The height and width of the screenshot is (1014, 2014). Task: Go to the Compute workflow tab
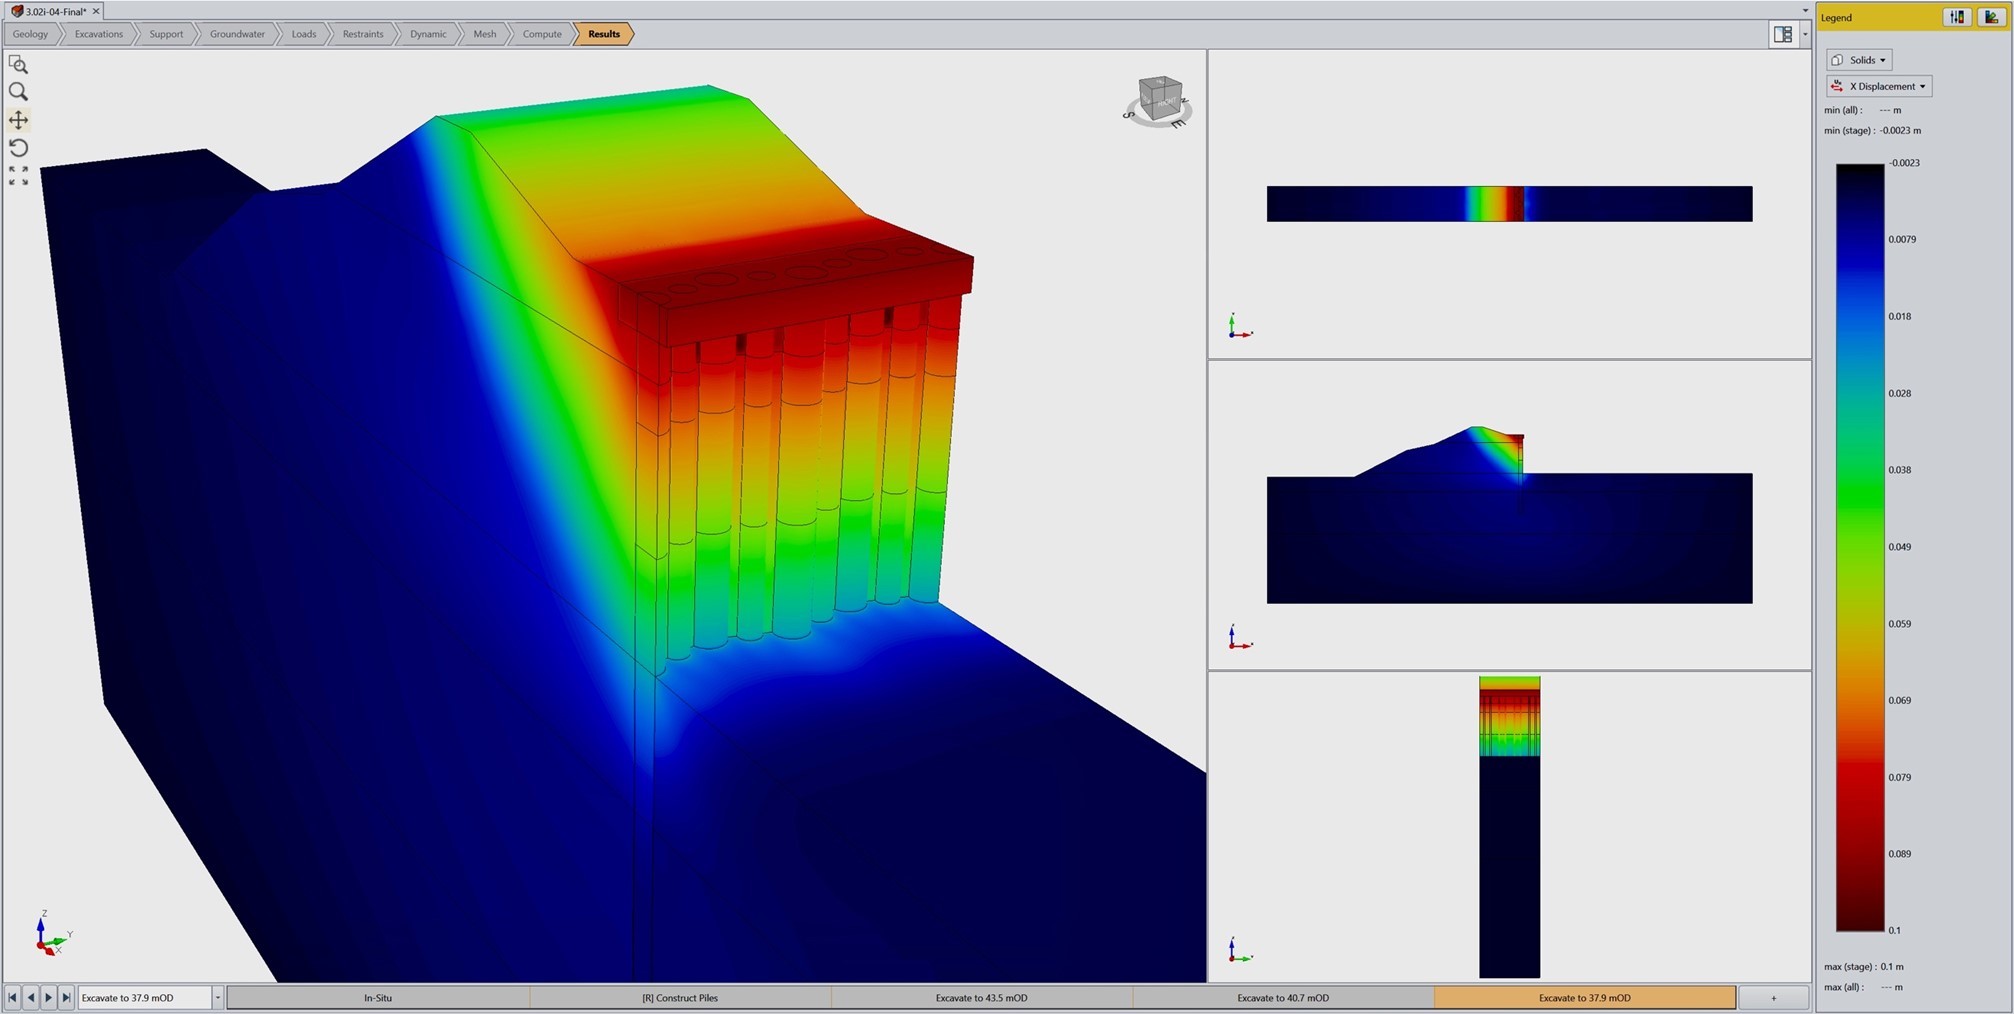pos(542,34)
